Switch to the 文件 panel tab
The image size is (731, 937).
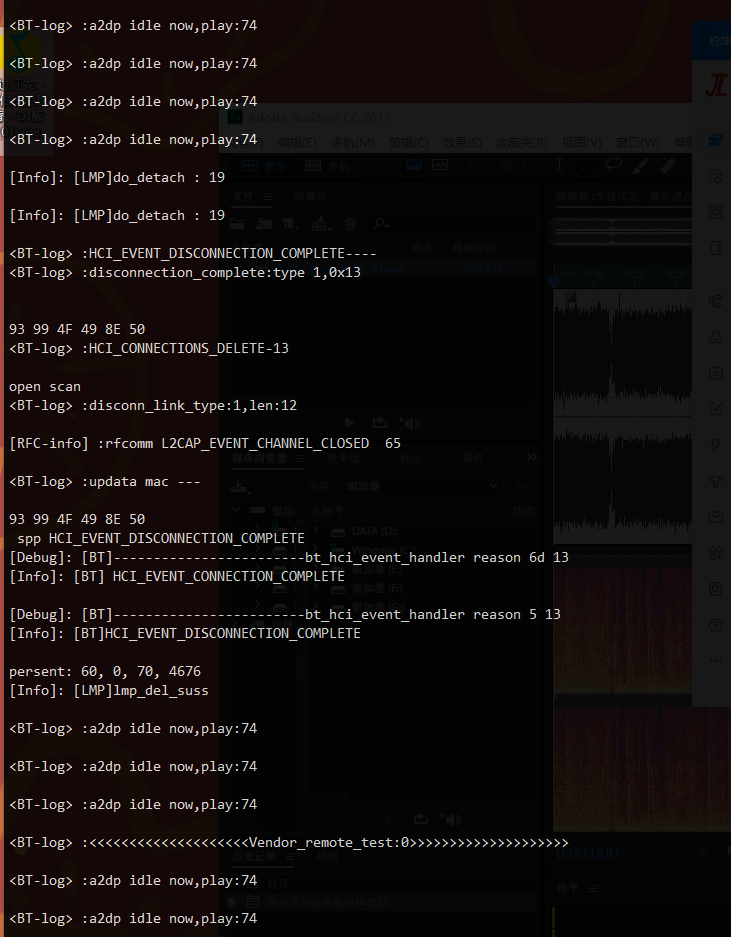243,196
